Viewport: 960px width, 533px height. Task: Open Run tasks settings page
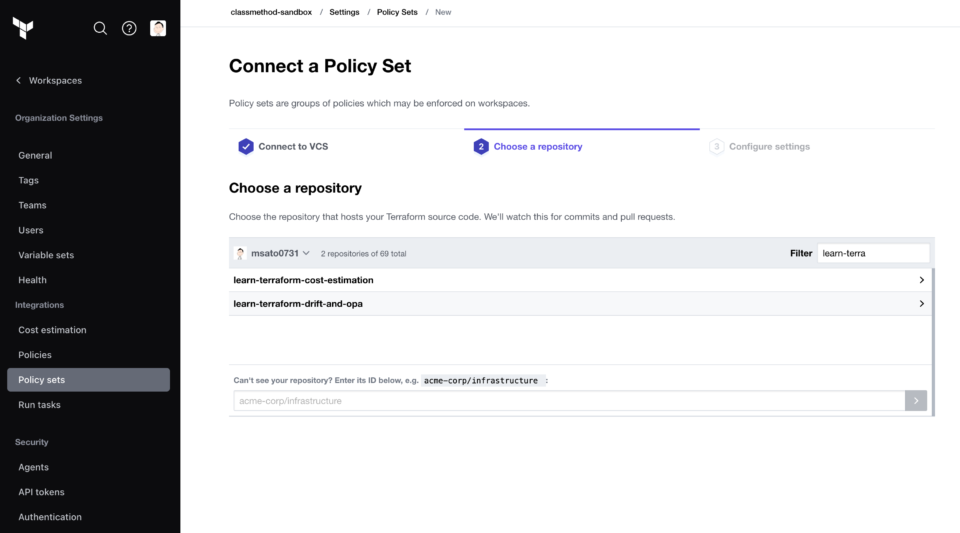39,404
